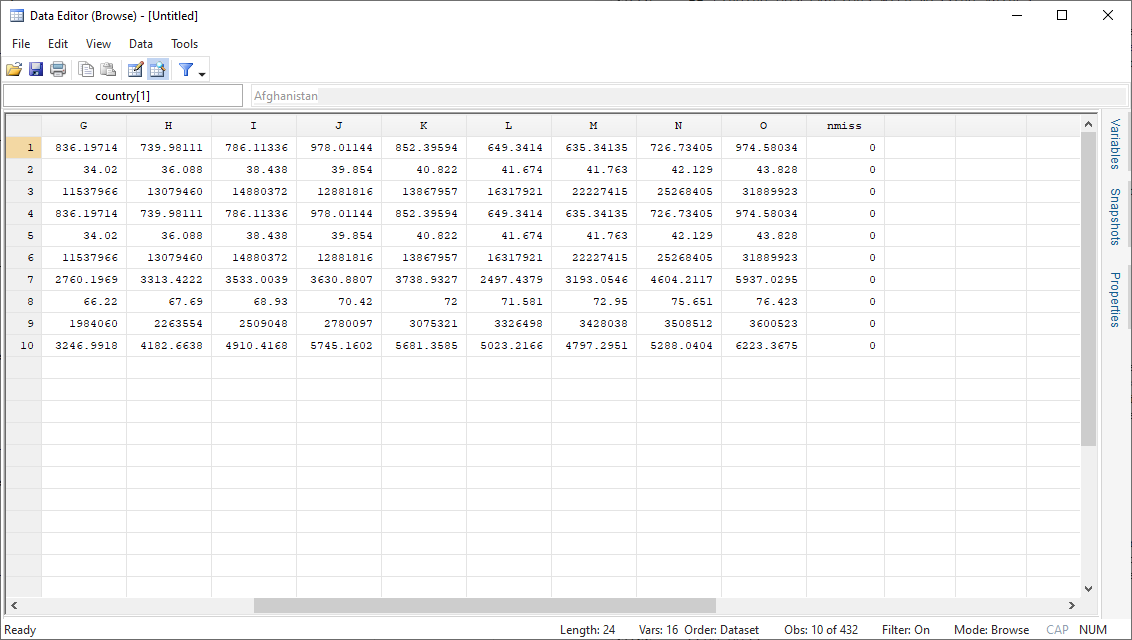Select the nmiss column header
Image resolution: width=1132 pixels, height=640 pixels.
click(x=845, y=126)
